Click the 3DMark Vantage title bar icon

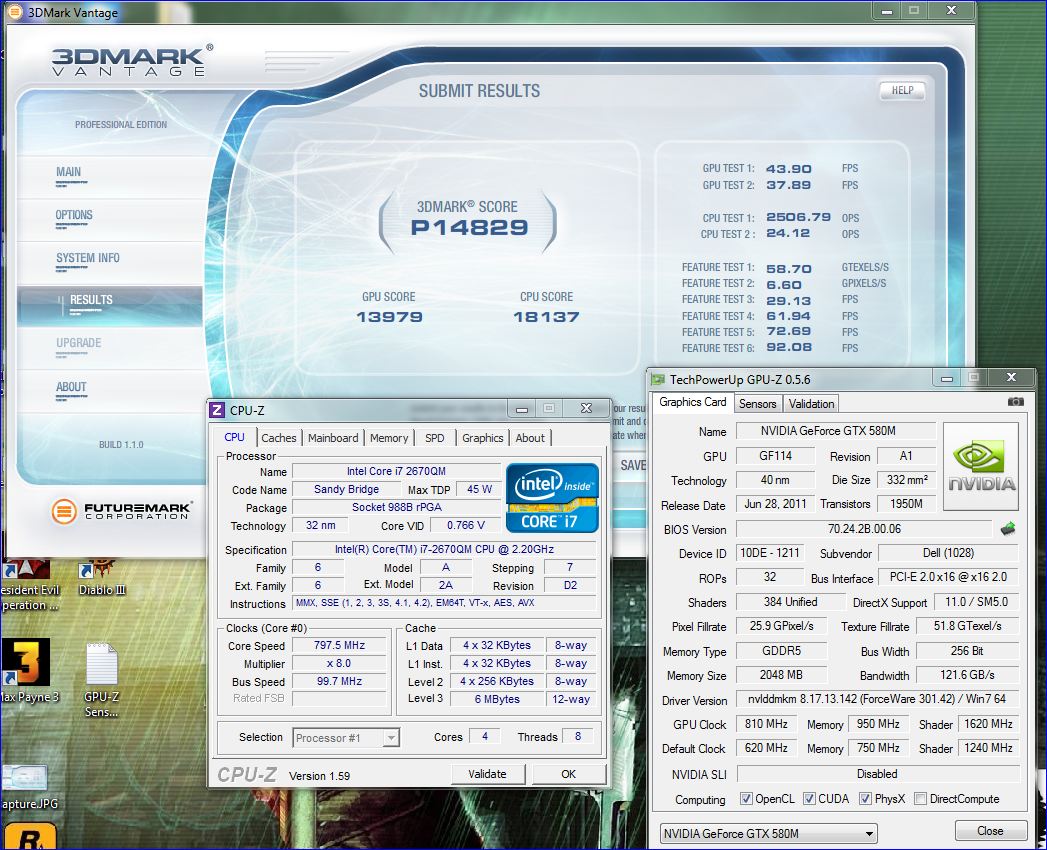point(14,11)
